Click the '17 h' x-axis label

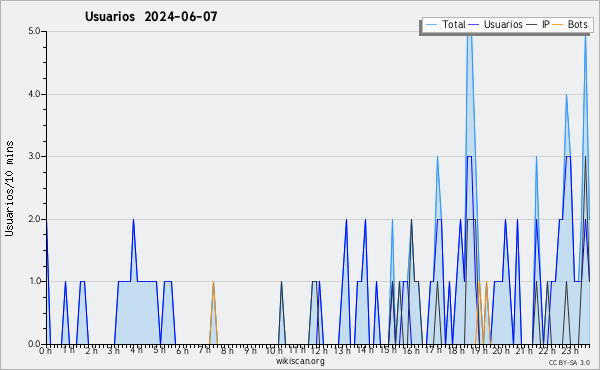coord(434,350)
